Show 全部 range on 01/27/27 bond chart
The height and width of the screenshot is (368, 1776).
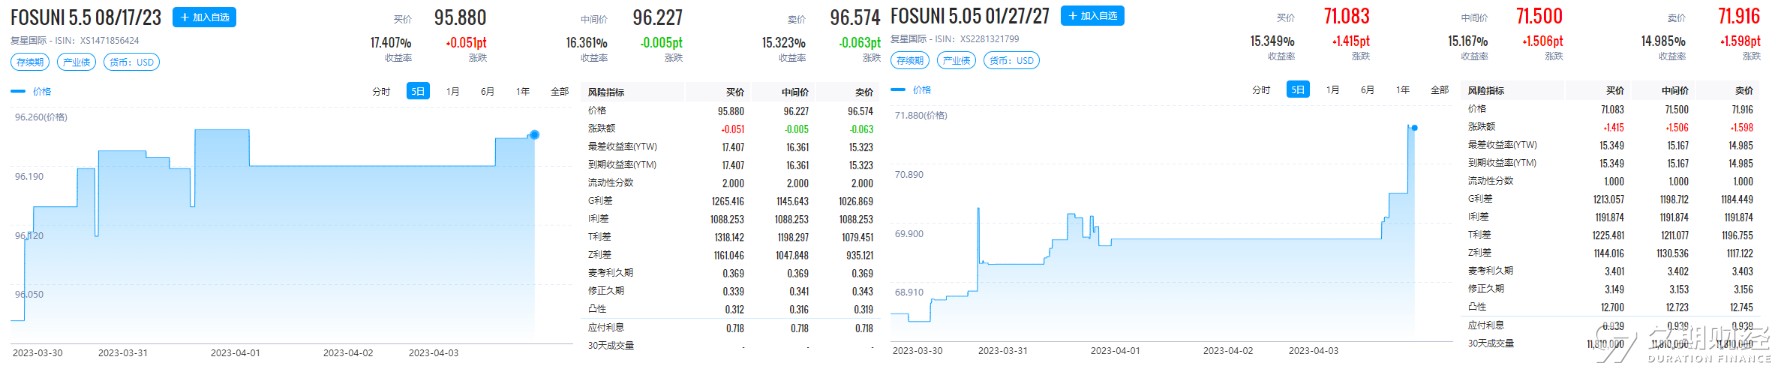click(x=1440, y=90)
